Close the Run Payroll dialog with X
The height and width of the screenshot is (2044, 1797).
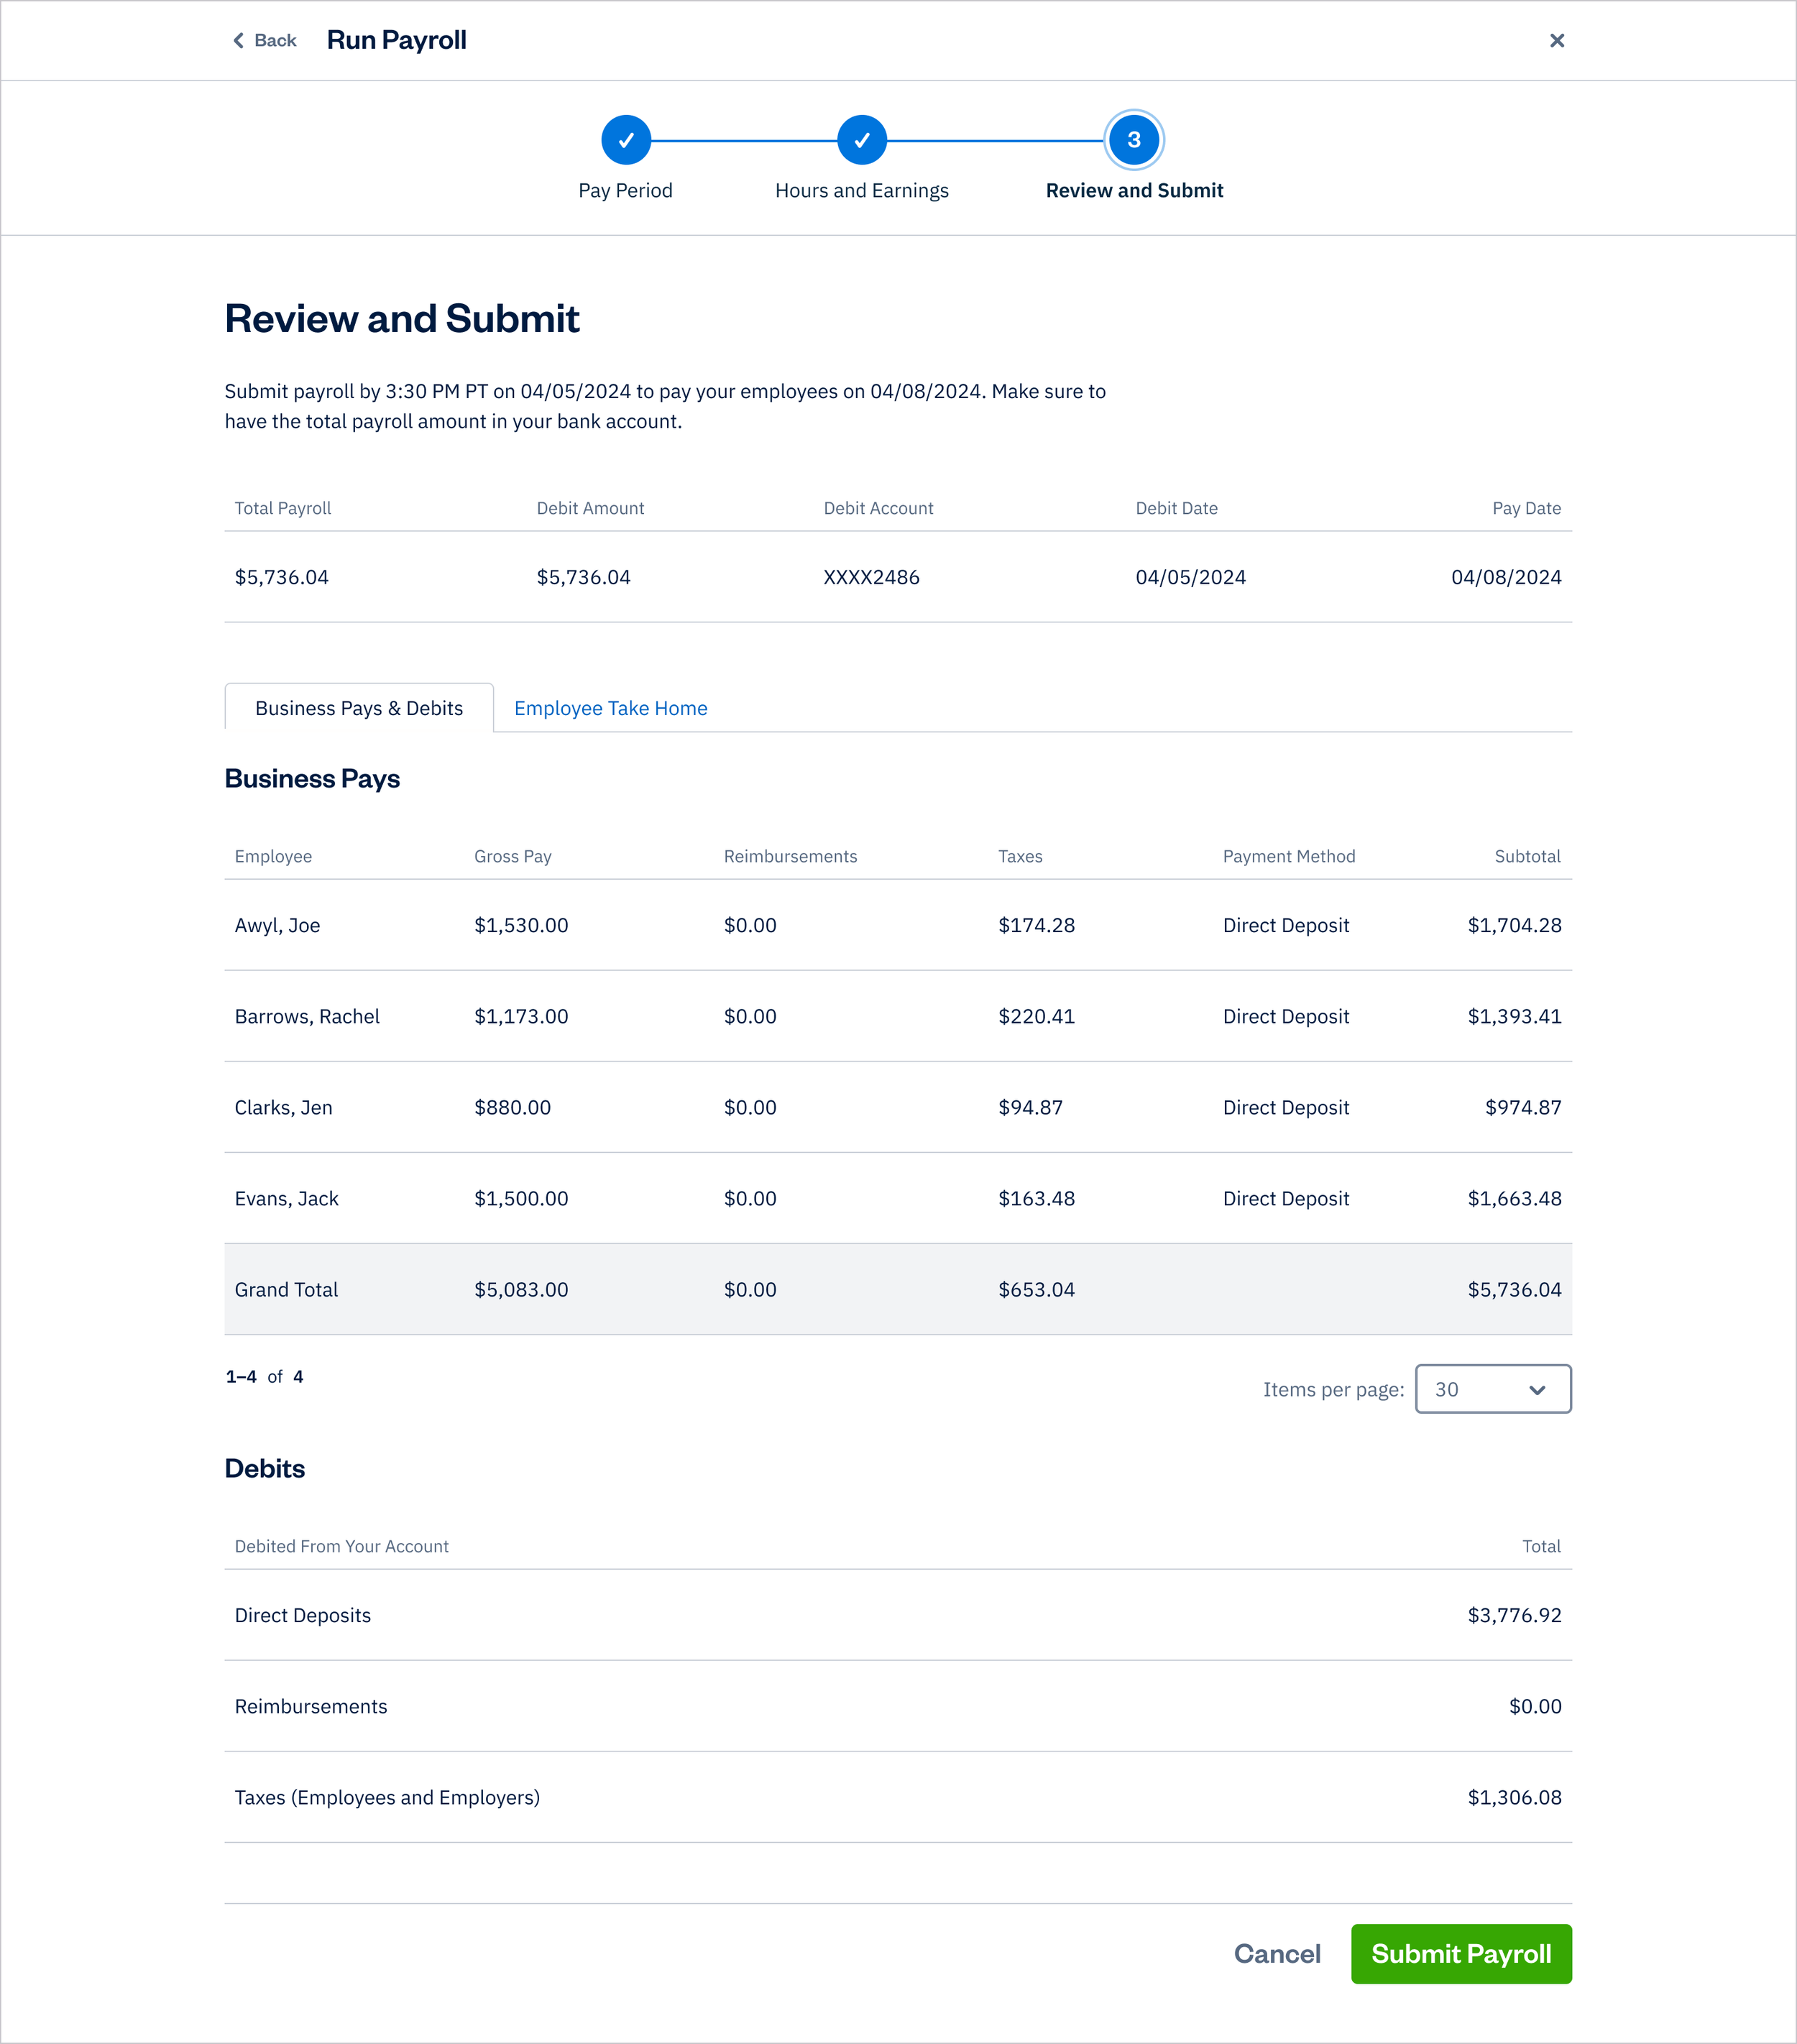coord(1556,40)
